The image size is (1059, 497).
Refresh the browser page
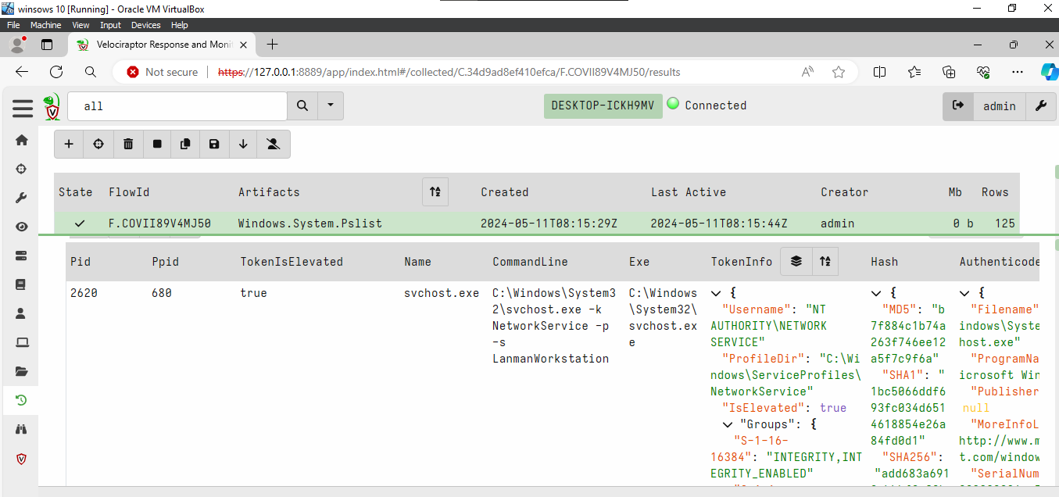pyautogui.click(x=56, y=72)
